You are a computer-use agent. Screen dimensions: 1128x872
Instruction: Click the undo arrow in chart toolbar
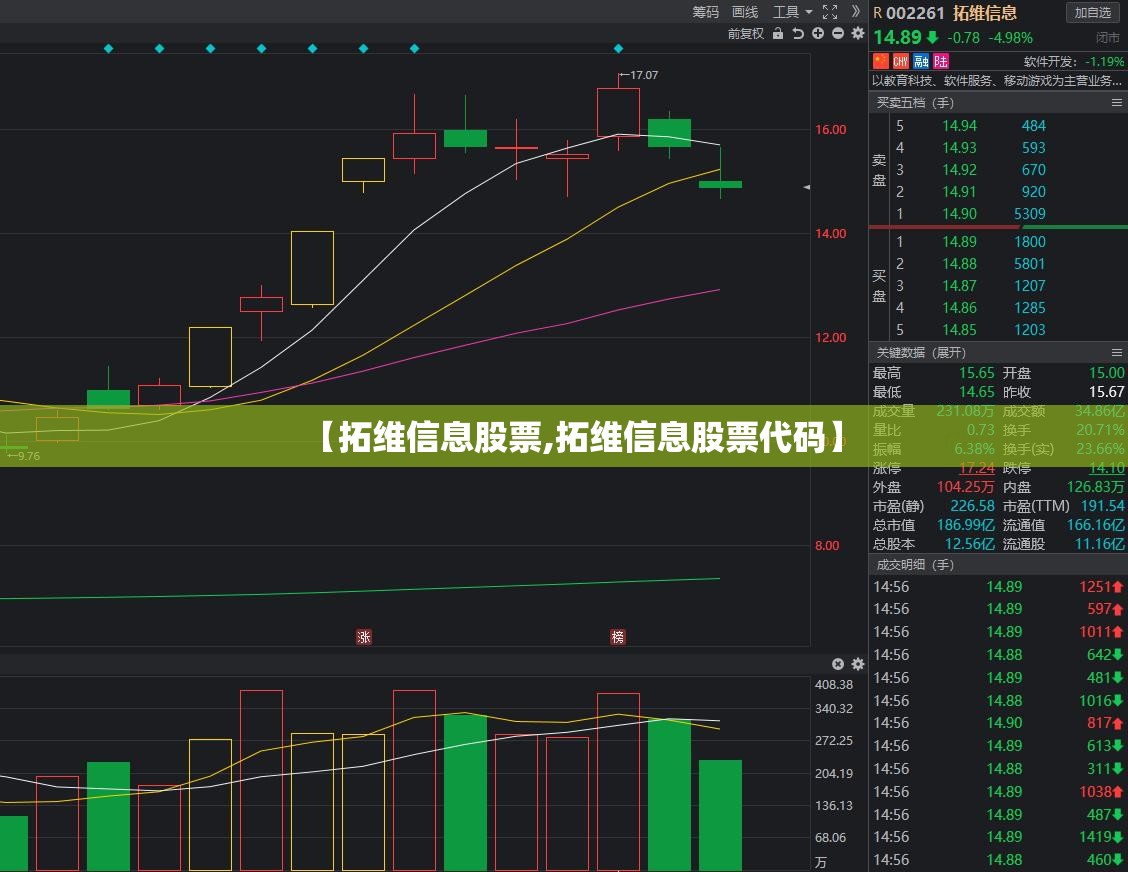(x=798, y=33)
